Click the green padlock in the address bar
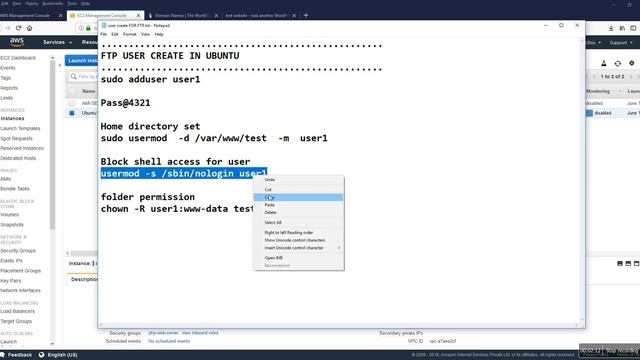This screenshot has height=360, width=640. [89, 28]
